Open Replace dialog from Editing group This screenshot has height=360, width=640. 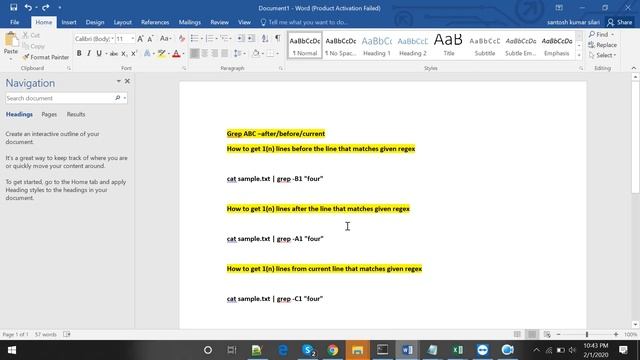[603, 45]
